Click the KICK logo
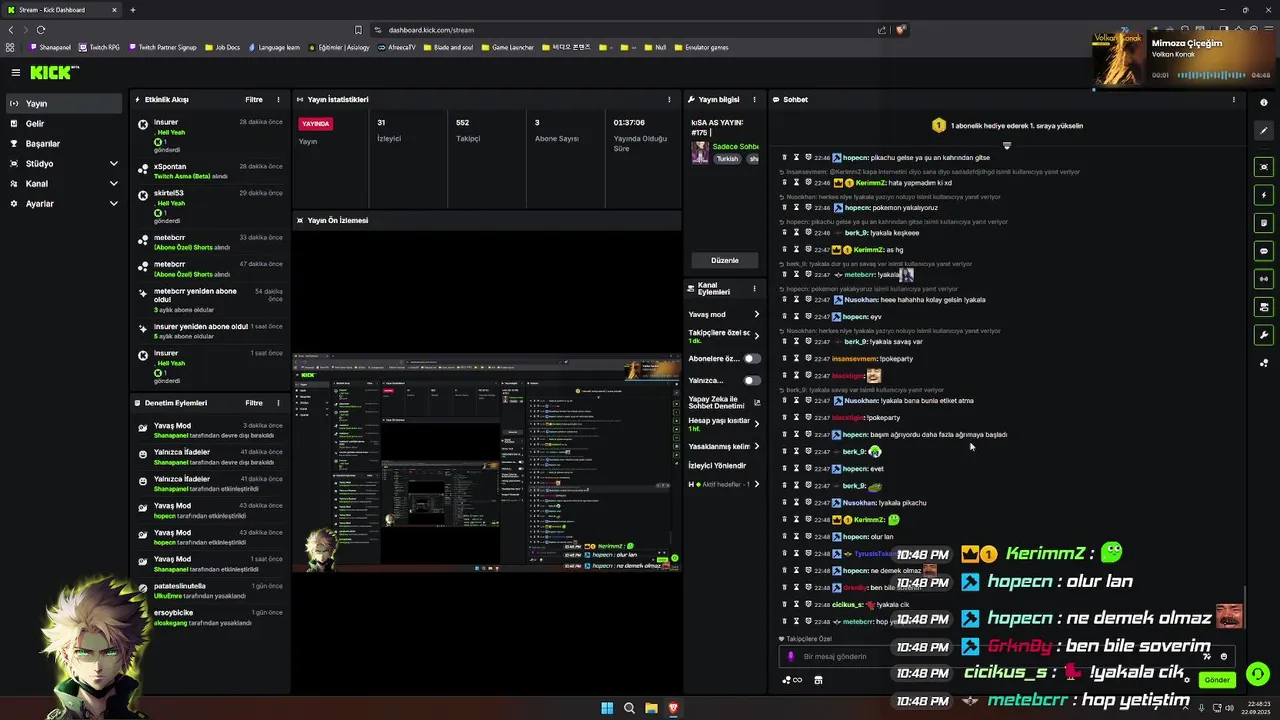Viewport: 1280px width, 720px height. point(51,72)
